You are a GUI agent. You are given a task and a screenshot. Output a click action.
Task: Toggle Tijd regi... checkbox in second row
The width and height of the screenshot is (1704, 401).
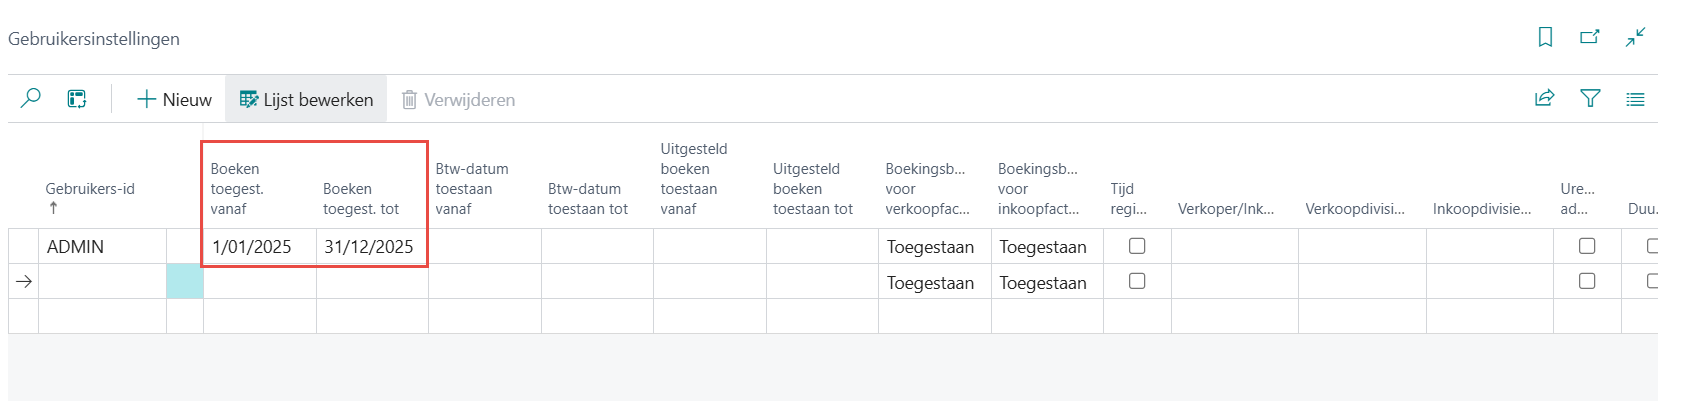pyautogui.click(x=1137, y=281)
